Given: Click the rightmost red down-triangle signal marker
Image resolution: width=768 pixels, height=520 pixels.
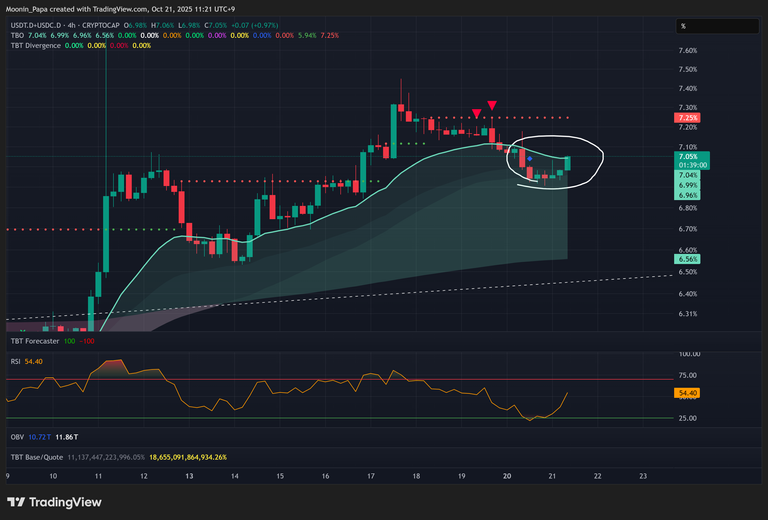Looking at the screenshot, I should (x=492, y=105).
